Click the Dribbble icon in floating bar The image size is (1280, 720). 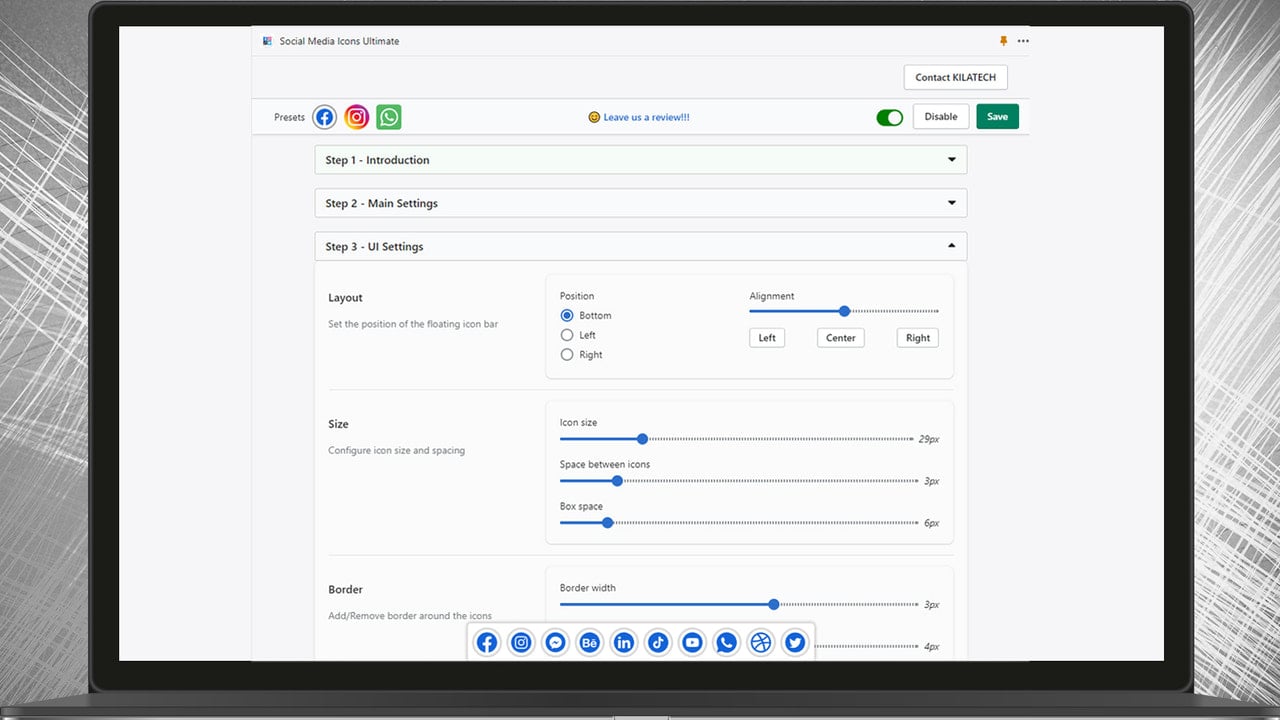point(761,643)
